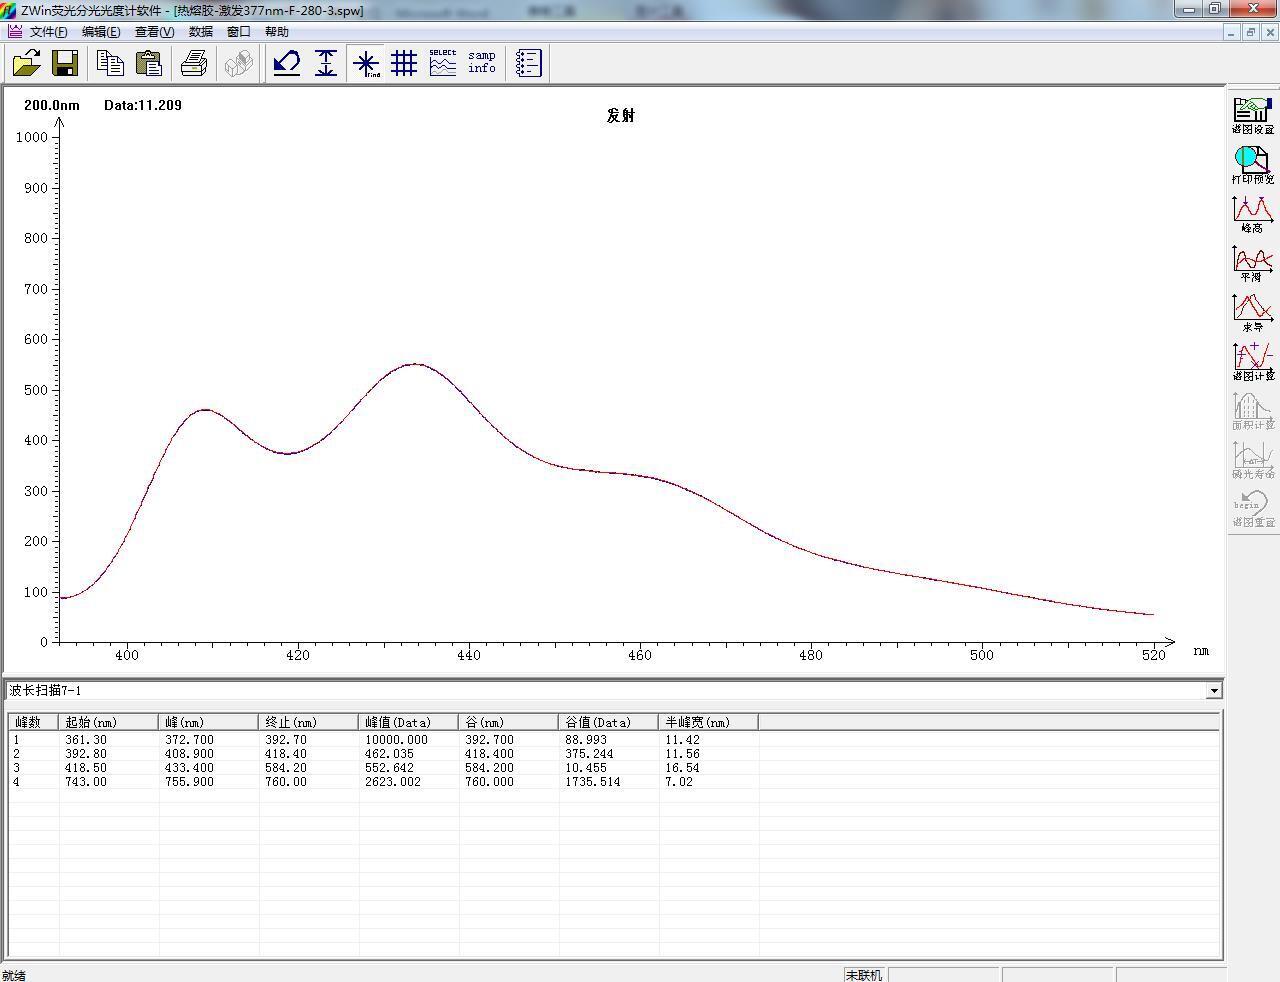Paste using the clipboard icon
The width and height of the screenshot is (1280, 982).
149,64
